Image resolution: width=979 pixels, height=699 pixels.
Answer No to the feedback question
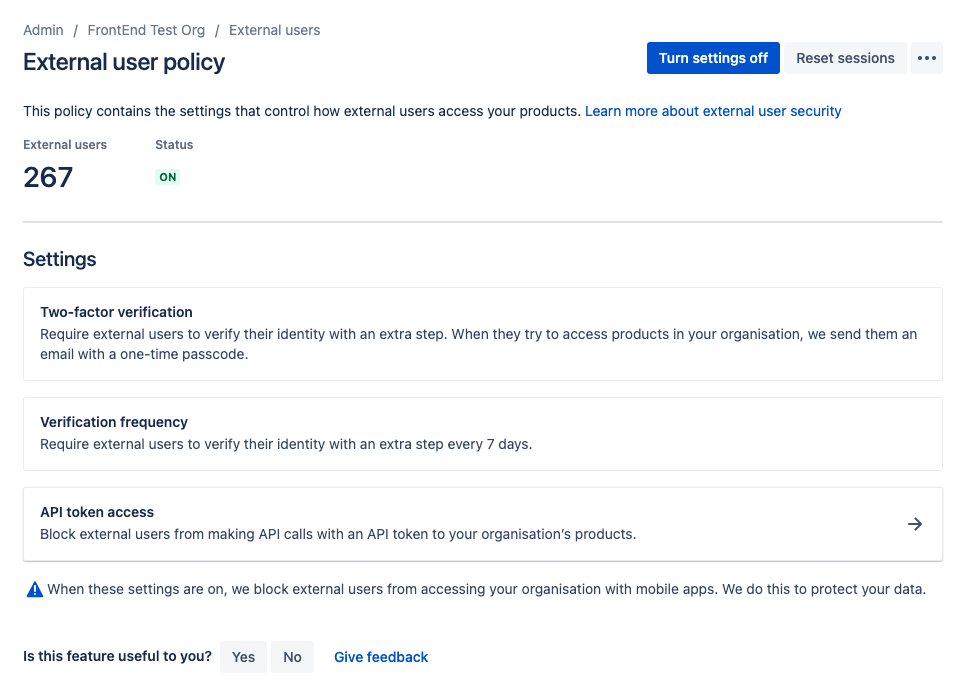pyautogui.click(x=292, y=657)
